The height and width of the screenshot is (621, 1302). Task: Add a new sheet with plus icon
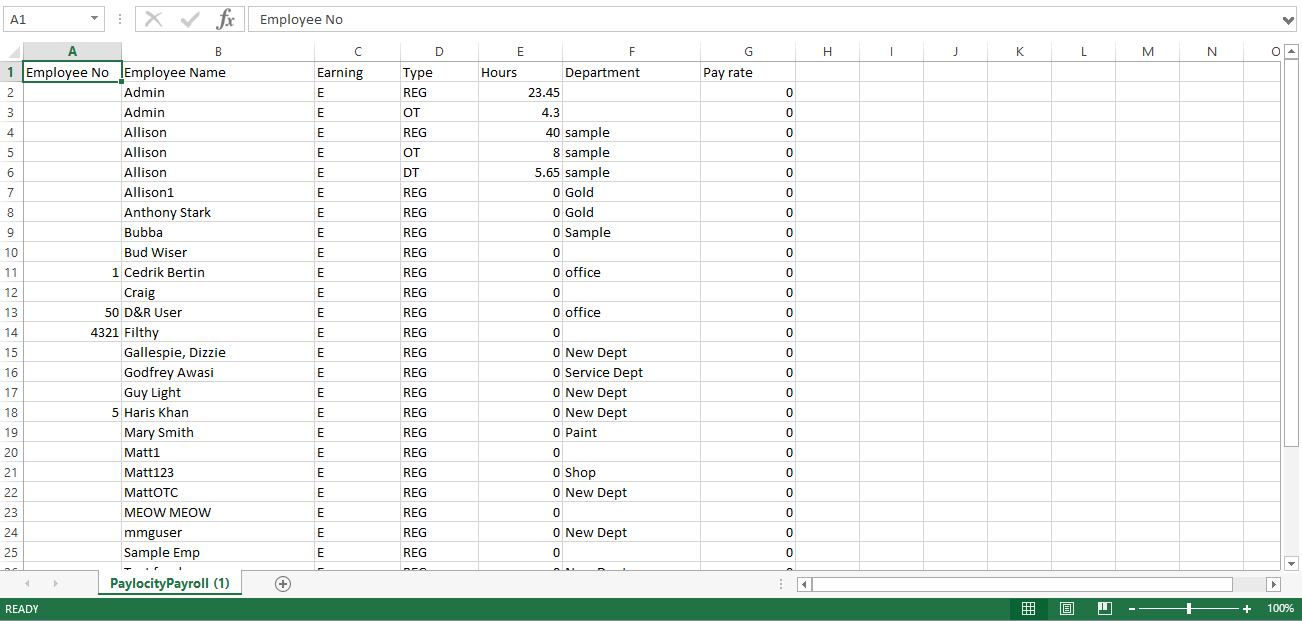(x=283, y=584)
